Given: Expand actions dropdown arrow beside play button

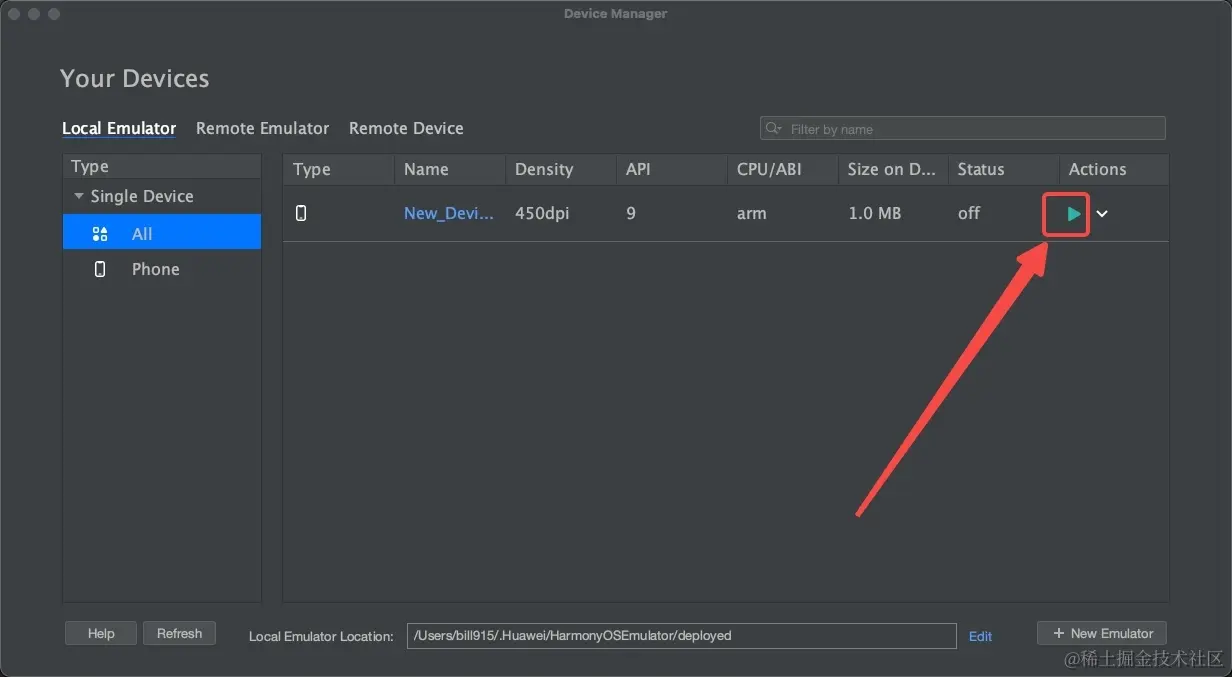Looking at the screenshot, I should tap(1102, 214).
